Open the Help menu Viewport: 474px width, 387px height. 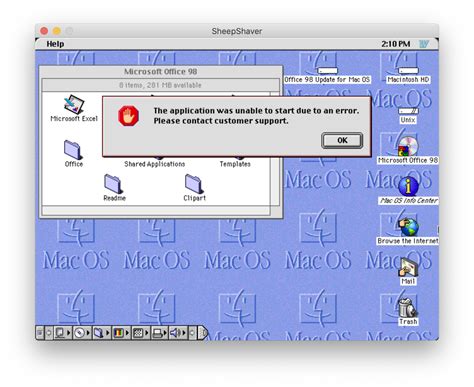coord(55,44)
